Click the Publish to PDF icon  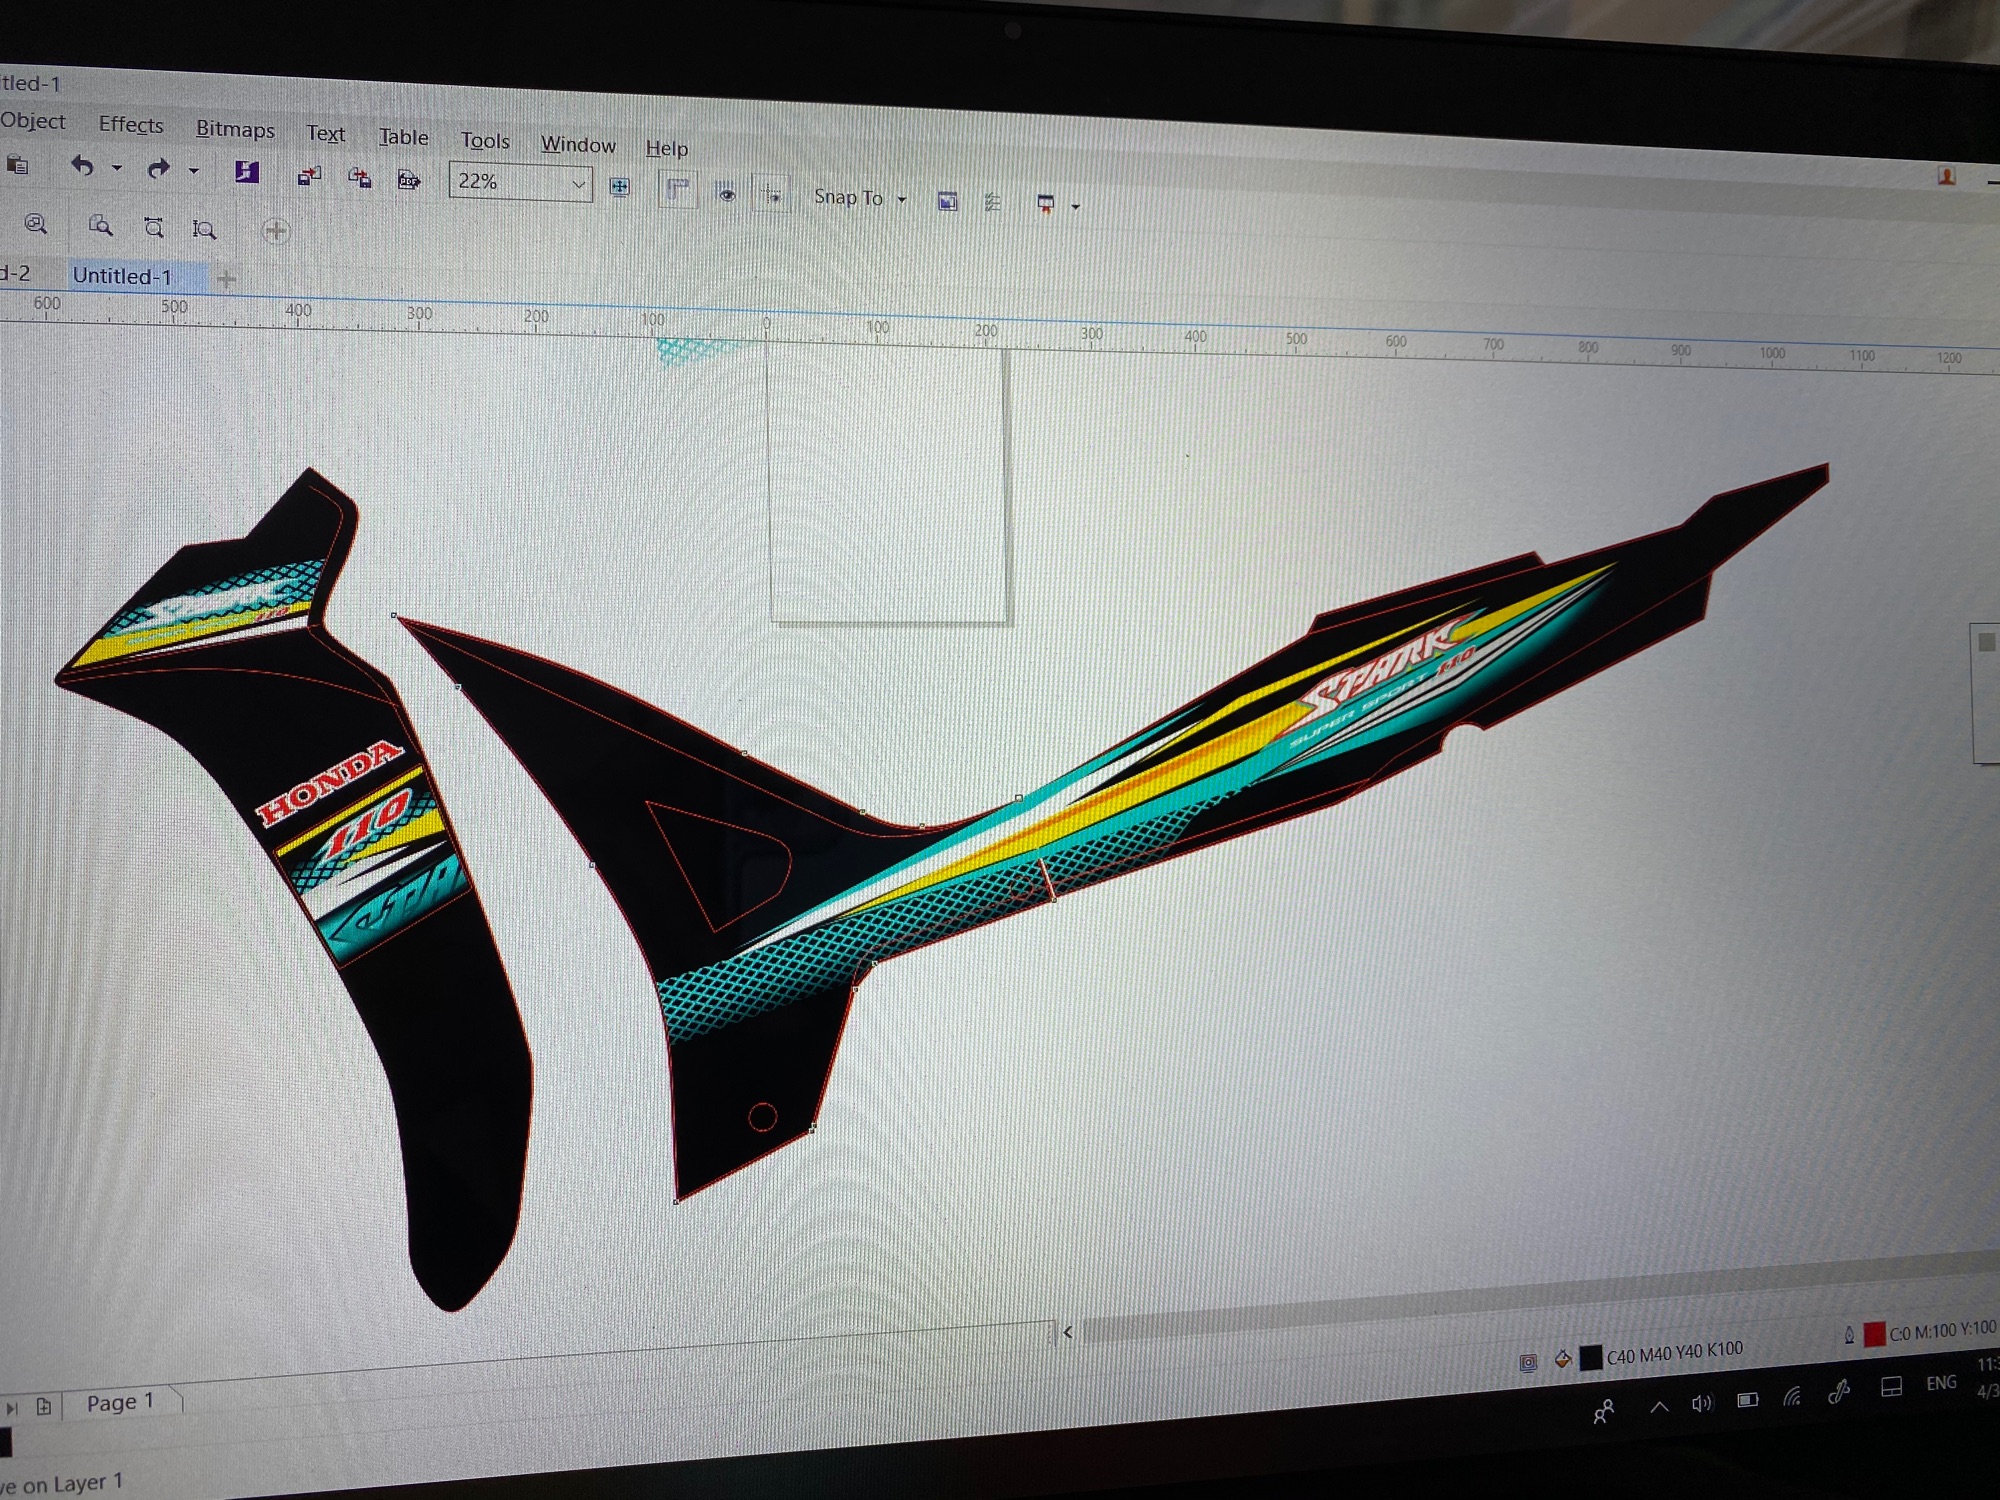point(409,180)
